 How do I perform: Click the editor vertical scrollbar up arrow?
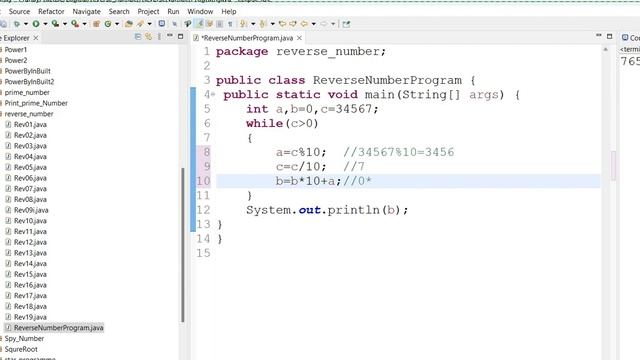606,49
